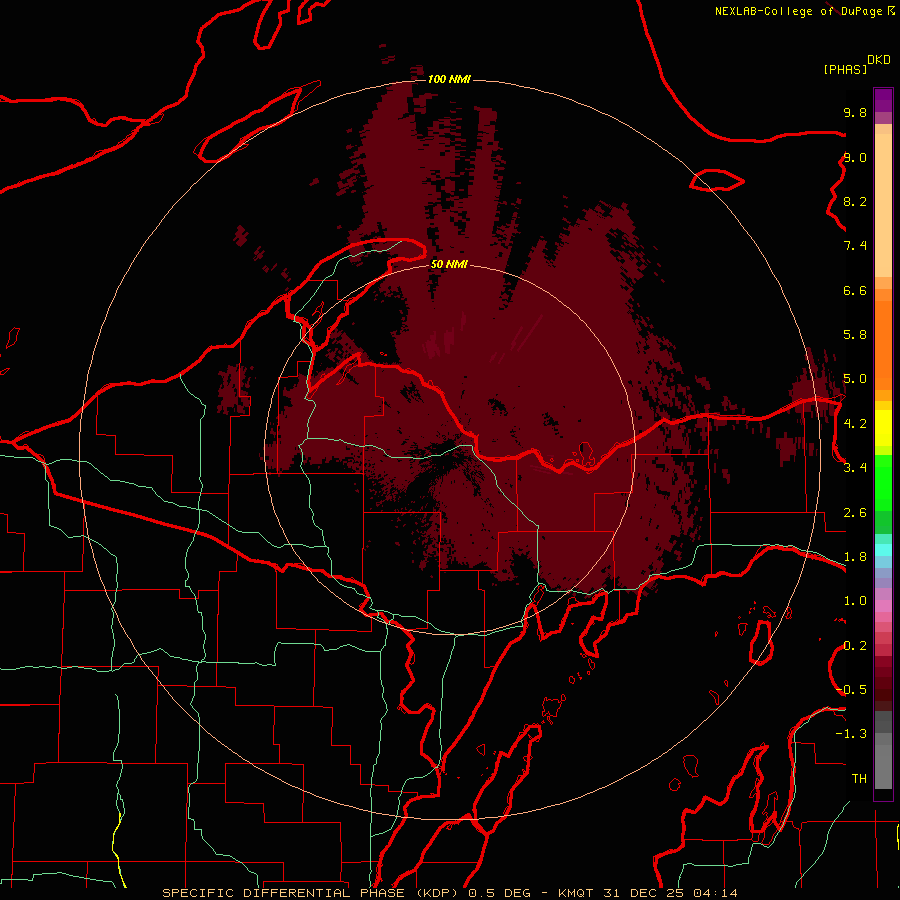The image size is (900, 900).
Task: Click the 7.4 scale value
Action: pos(855,246)
